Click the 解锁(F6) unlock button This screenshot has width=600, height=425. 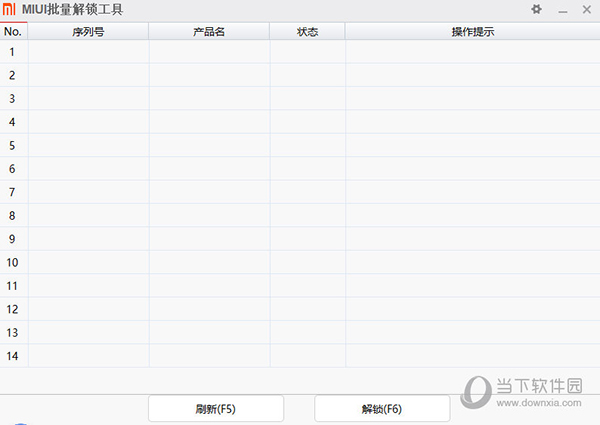(382, 409)
